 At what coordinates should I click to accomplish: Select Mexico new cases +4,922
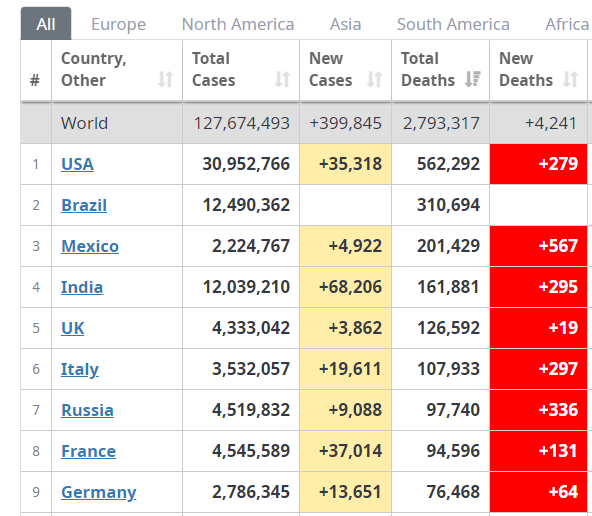pos(355,246)
